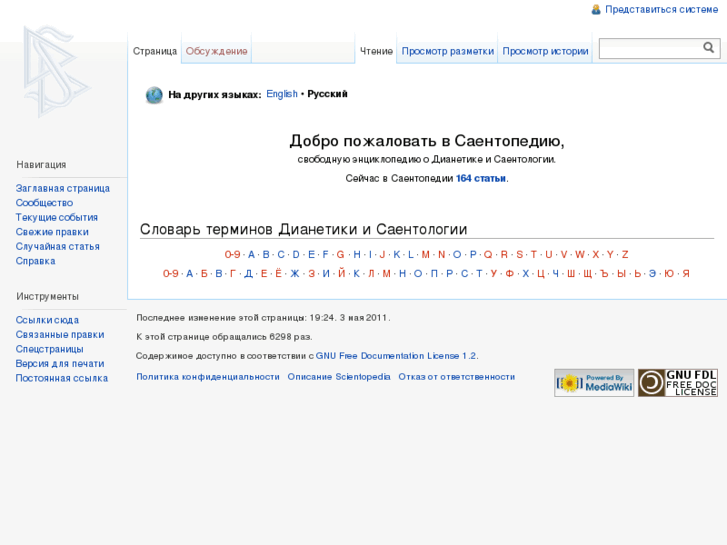Open Latin glossary letter W
This screenshot has height=545, width=727.
pos(580,255)
